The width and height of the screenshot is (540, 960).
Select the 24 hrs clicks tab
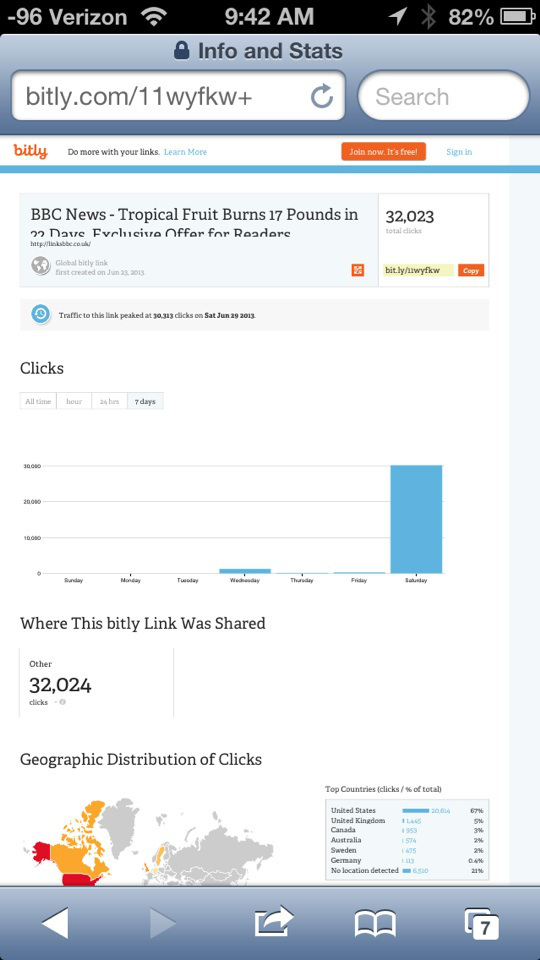coord(110,401)
